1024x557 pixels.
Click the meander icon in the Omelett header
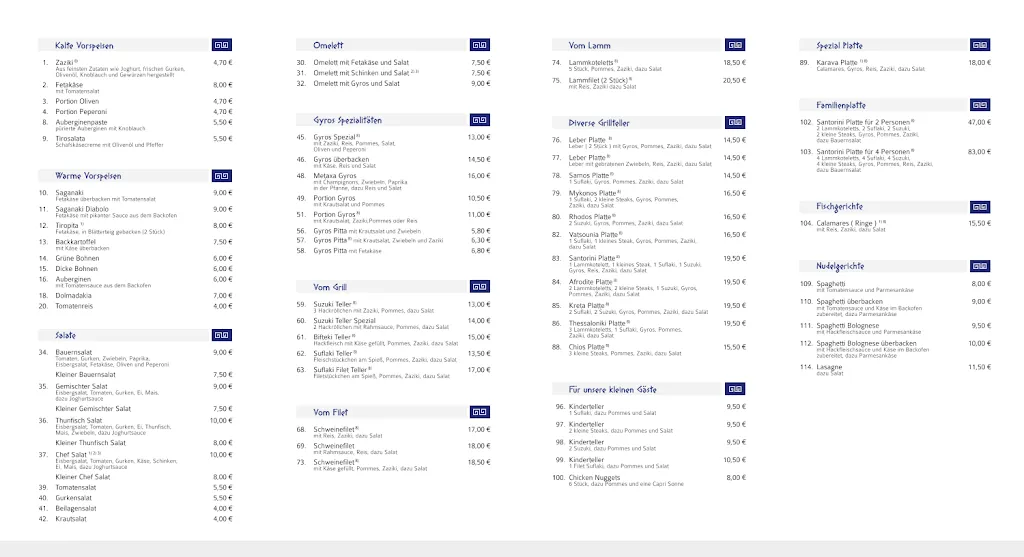click(479, 45)
